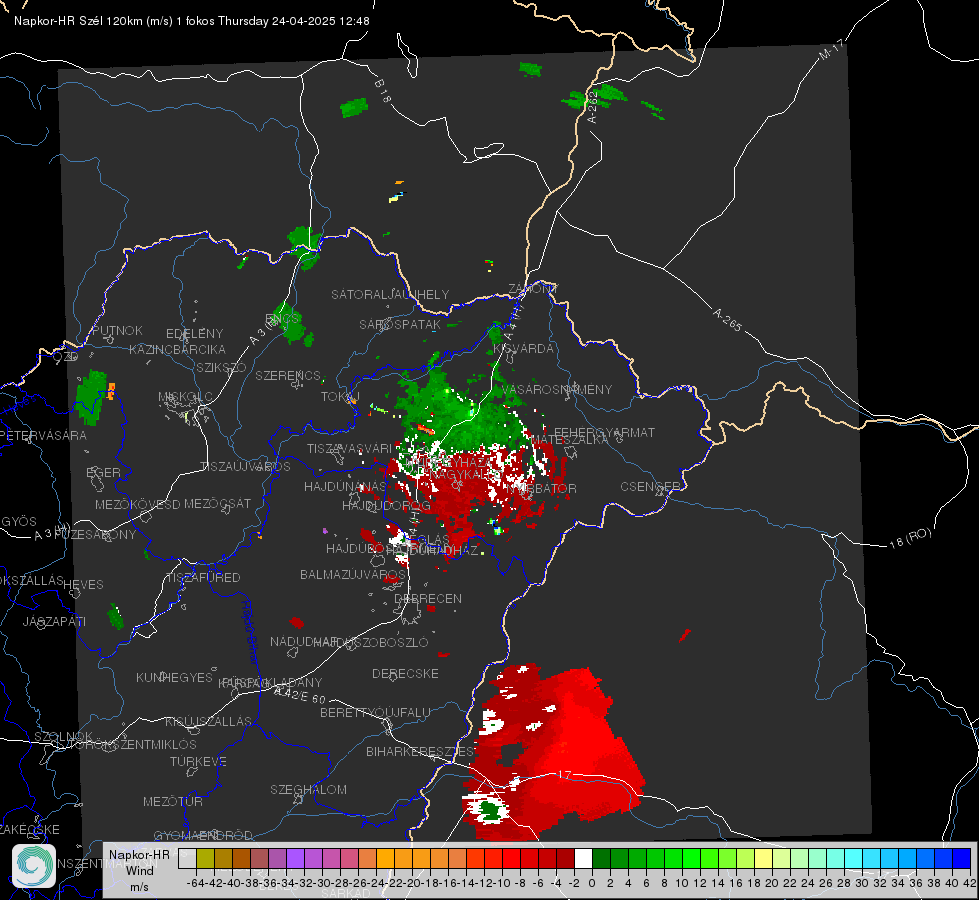
Task: Click the FEHÉRGYARMAT town label
Action: coord(604,432)
